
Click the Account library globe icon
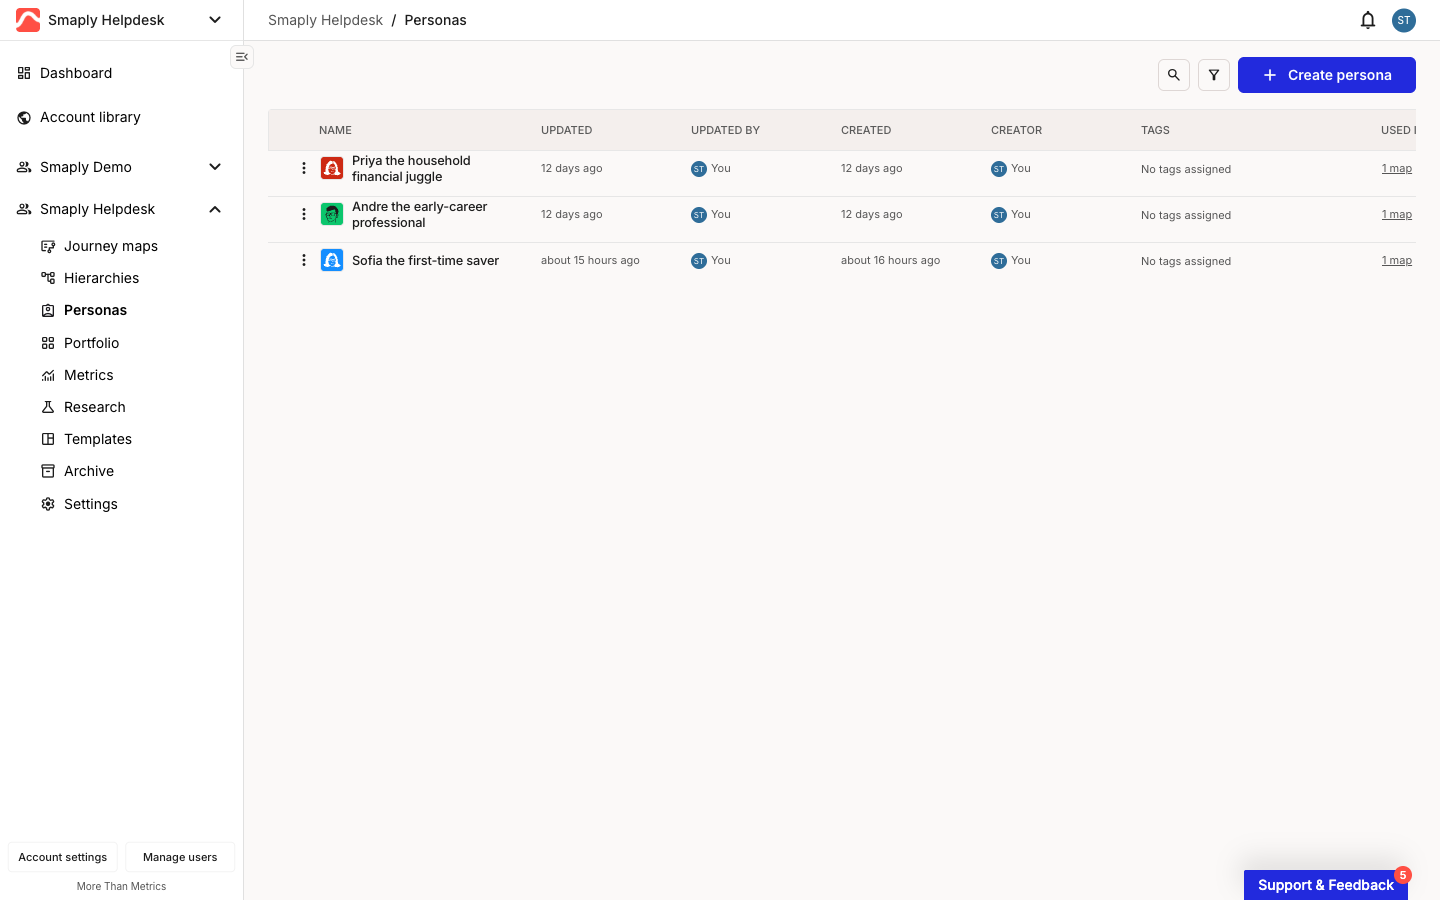click(x=24, y=117)
